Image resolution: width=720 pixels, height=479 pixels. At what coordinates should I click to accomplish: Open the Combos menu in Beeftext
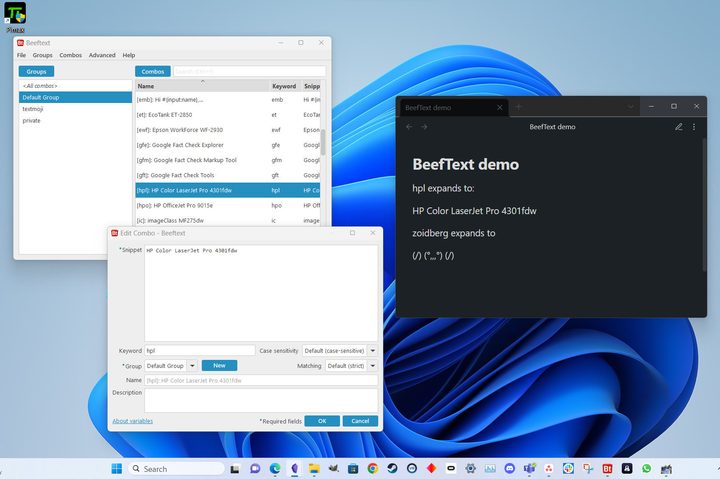[70, 55]
